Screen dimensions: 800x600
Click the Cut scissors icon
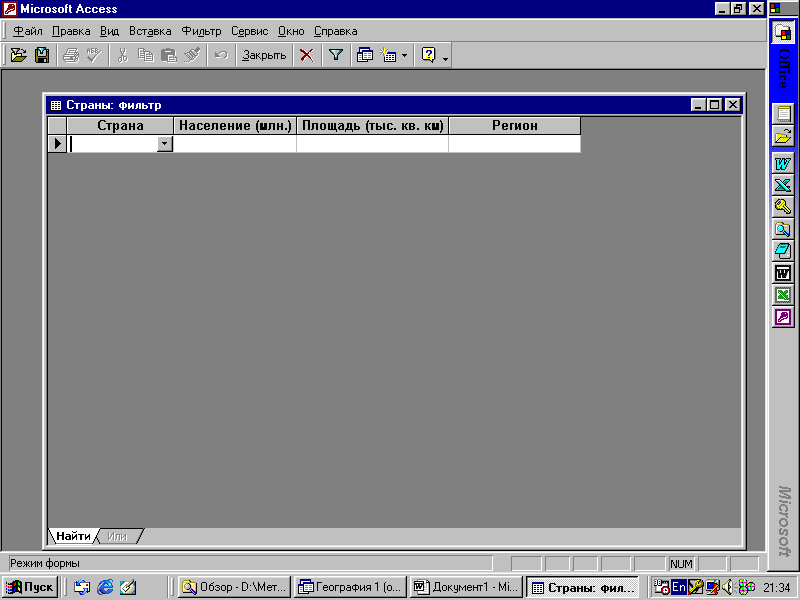click(122, 55)
